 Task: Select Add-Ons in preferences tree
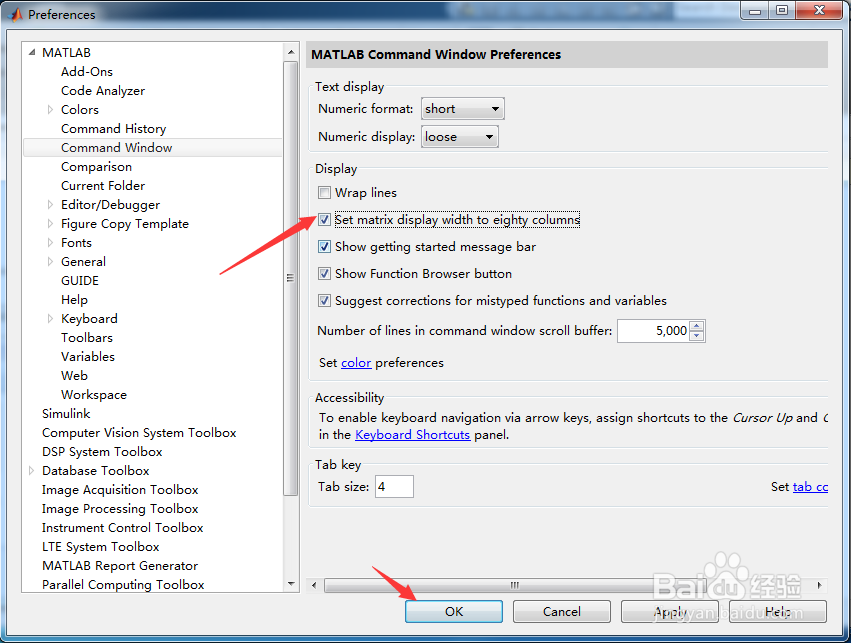(x=87, y=72)
